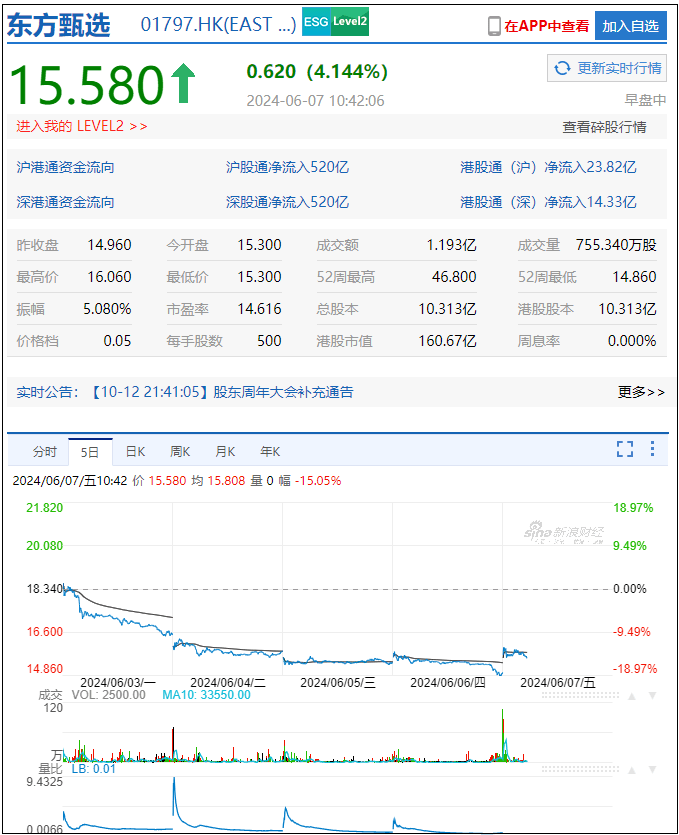Screen dimensions: 679x835
Task: Click the MA10: 33550.00 indicator label
Action: pyautogui.click(x=207, y=695)
